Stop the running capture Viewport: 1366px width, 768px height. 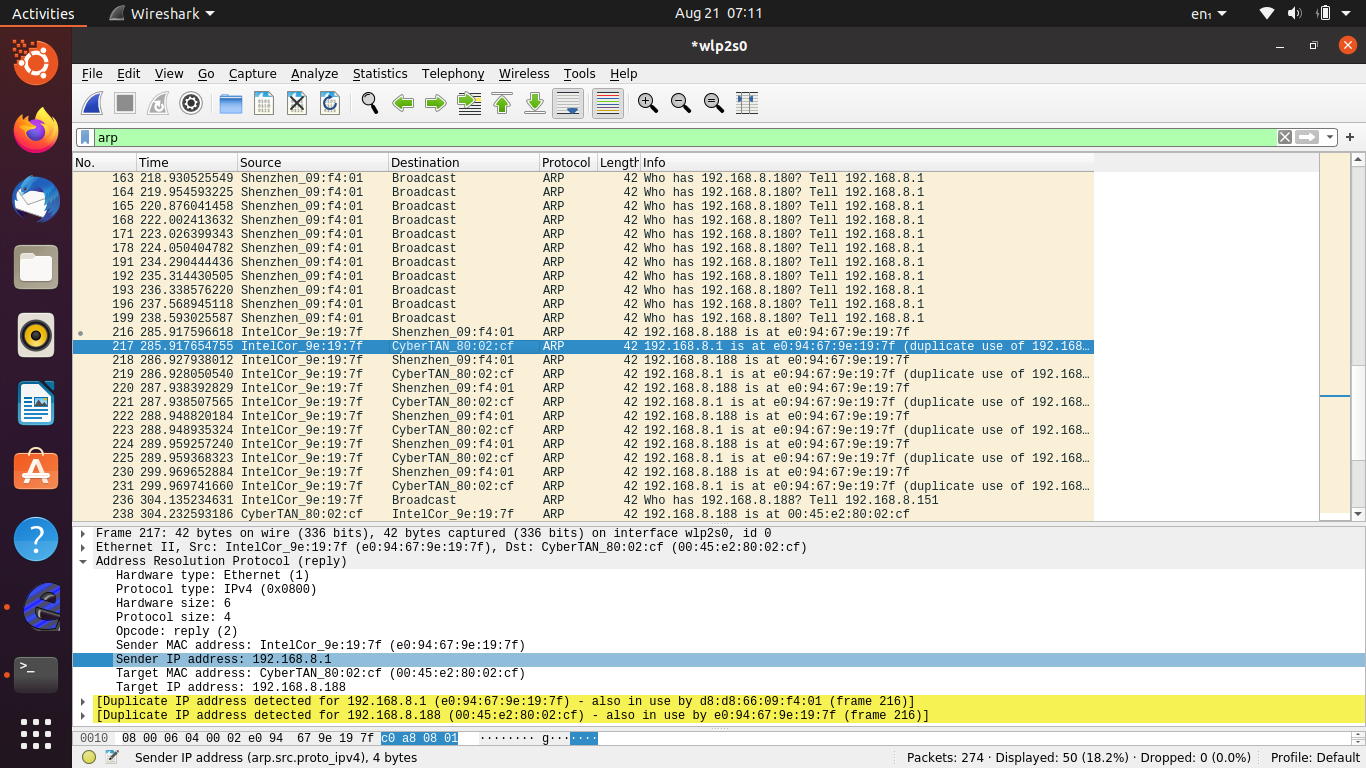pos(125,103)
